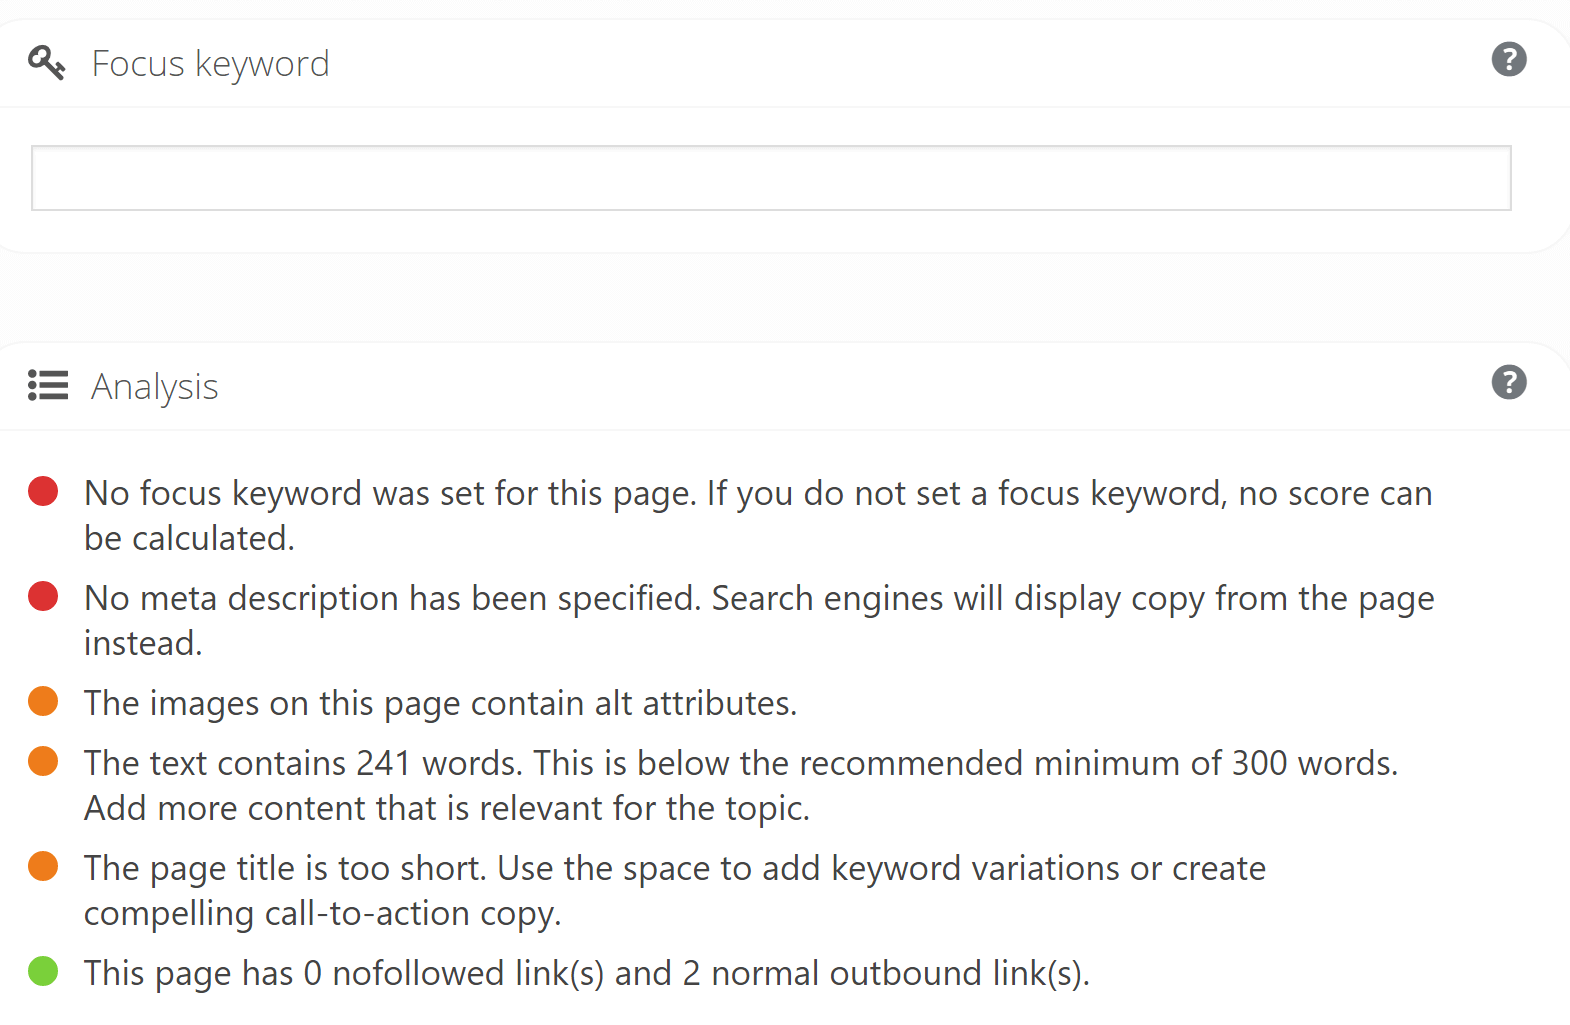Click the Analysis section heading
Viewport: 1570px width, 1025px height.
coord(155,387)
